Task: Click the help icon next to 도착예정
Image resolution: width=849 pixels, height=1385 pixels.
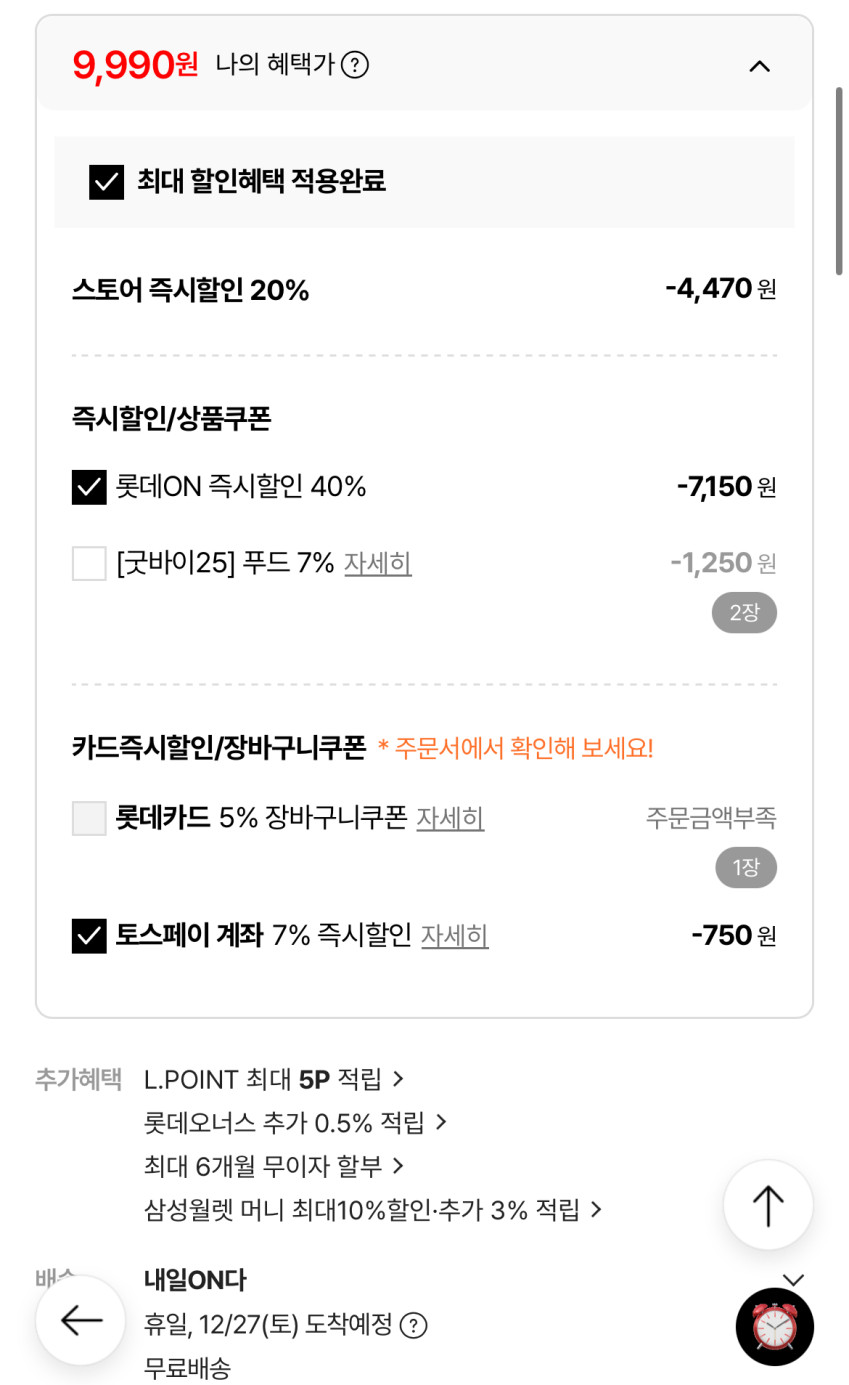Action: pyautogui.click(x=413, y=1326)
